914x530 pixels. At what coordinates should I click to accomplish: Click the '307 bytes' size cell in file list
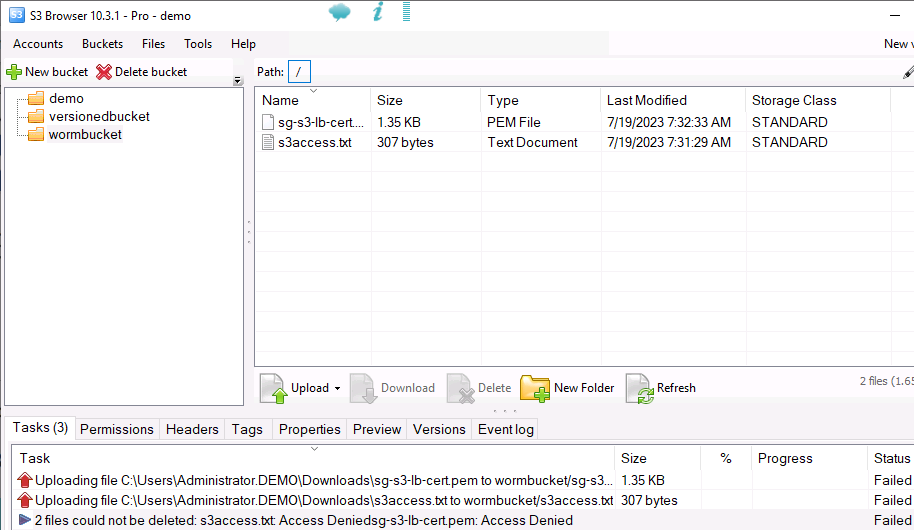point(405,143)
